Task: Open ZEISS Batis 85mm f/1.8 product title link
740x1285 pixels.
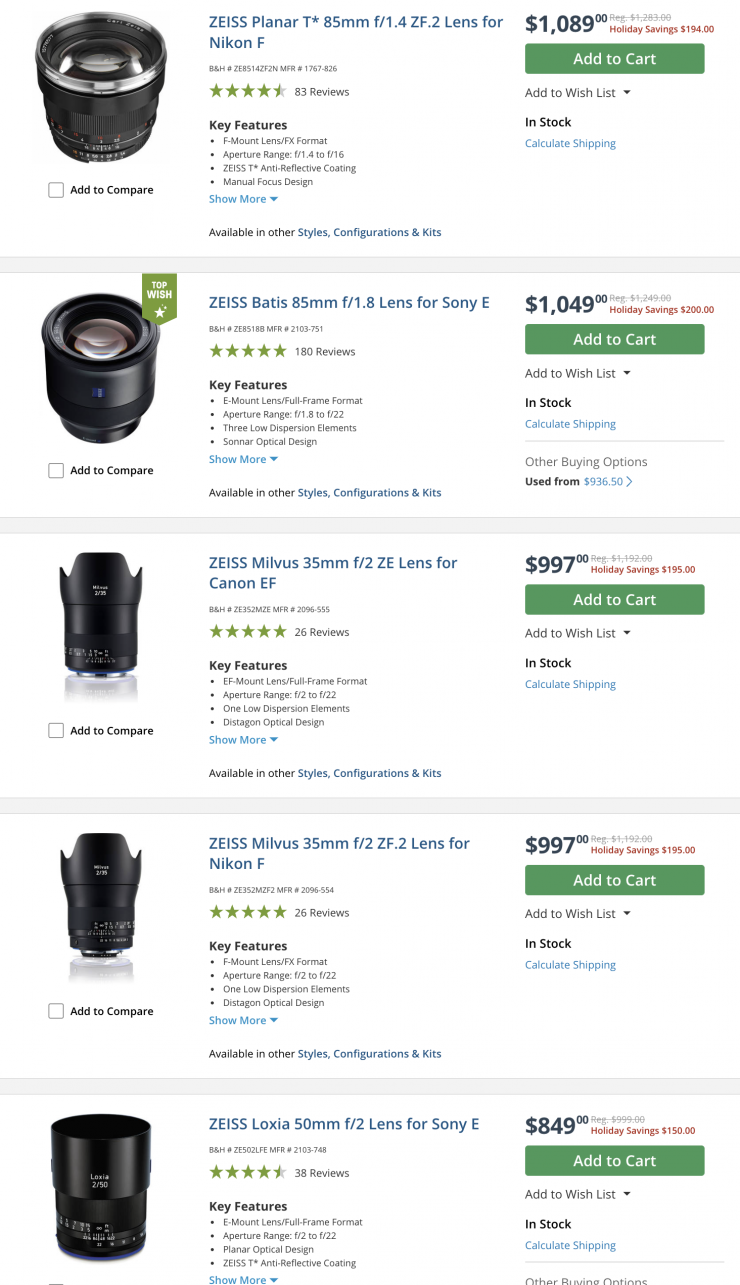Action: coord(349,302)
